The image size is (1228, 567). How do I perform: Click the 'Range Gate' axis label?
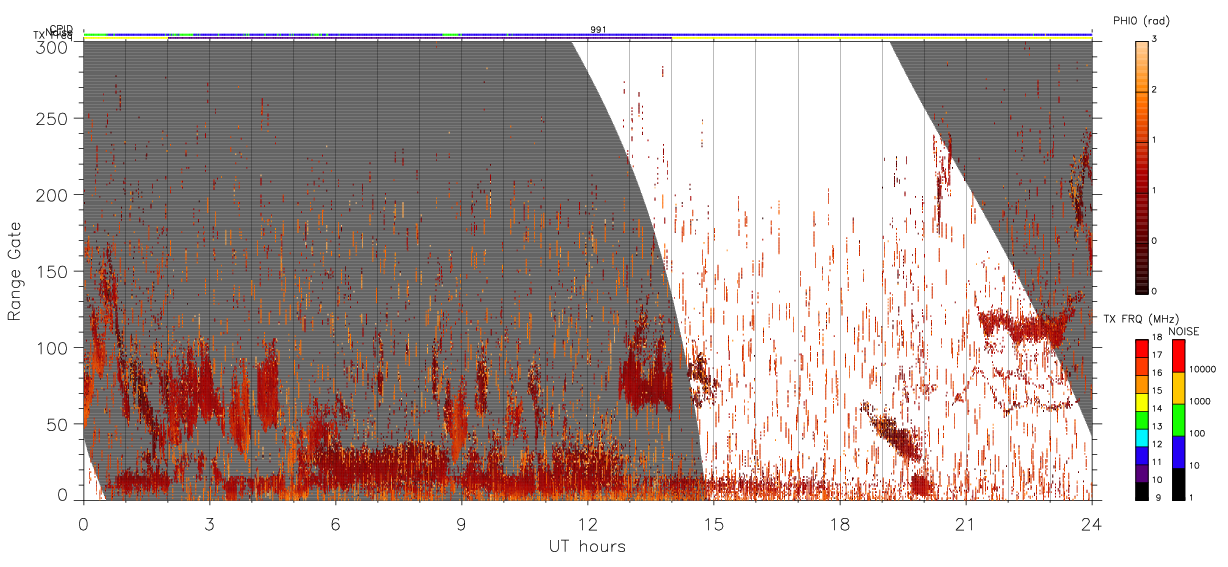coord(15,273)
